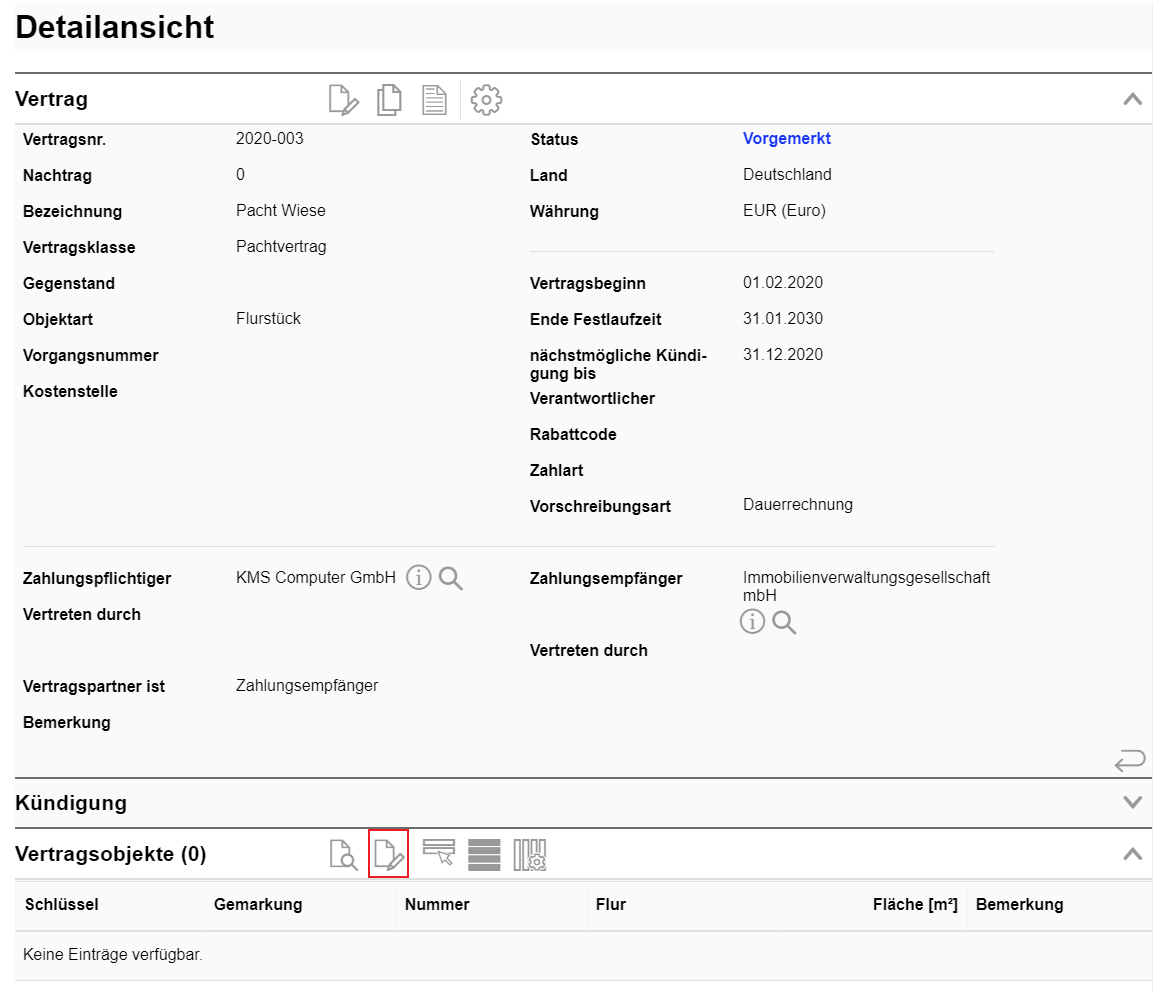Collapse the Vertragsobjekte section
Screen dimensions: 1153x992
(x=1132, y=854)
